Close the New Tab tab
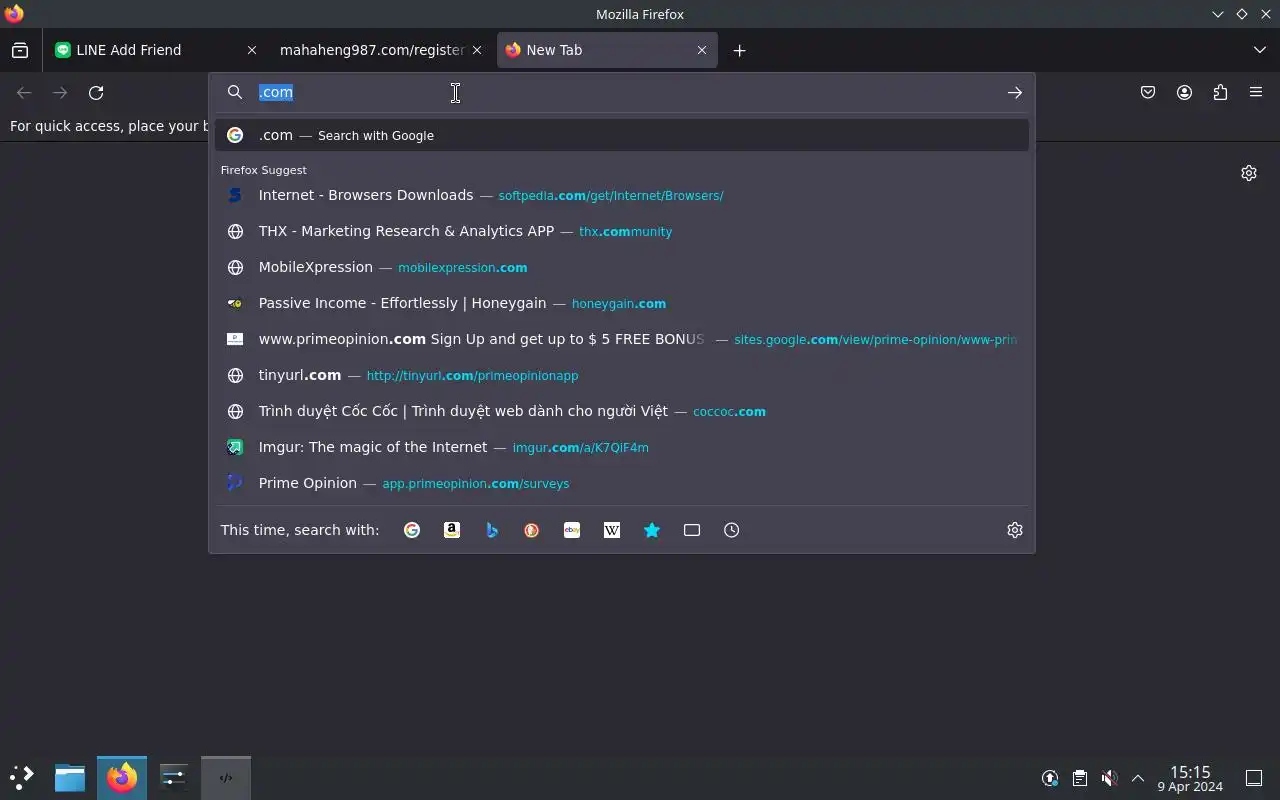Viewport: 1280px width, 800px height. (x=702, y=50)
